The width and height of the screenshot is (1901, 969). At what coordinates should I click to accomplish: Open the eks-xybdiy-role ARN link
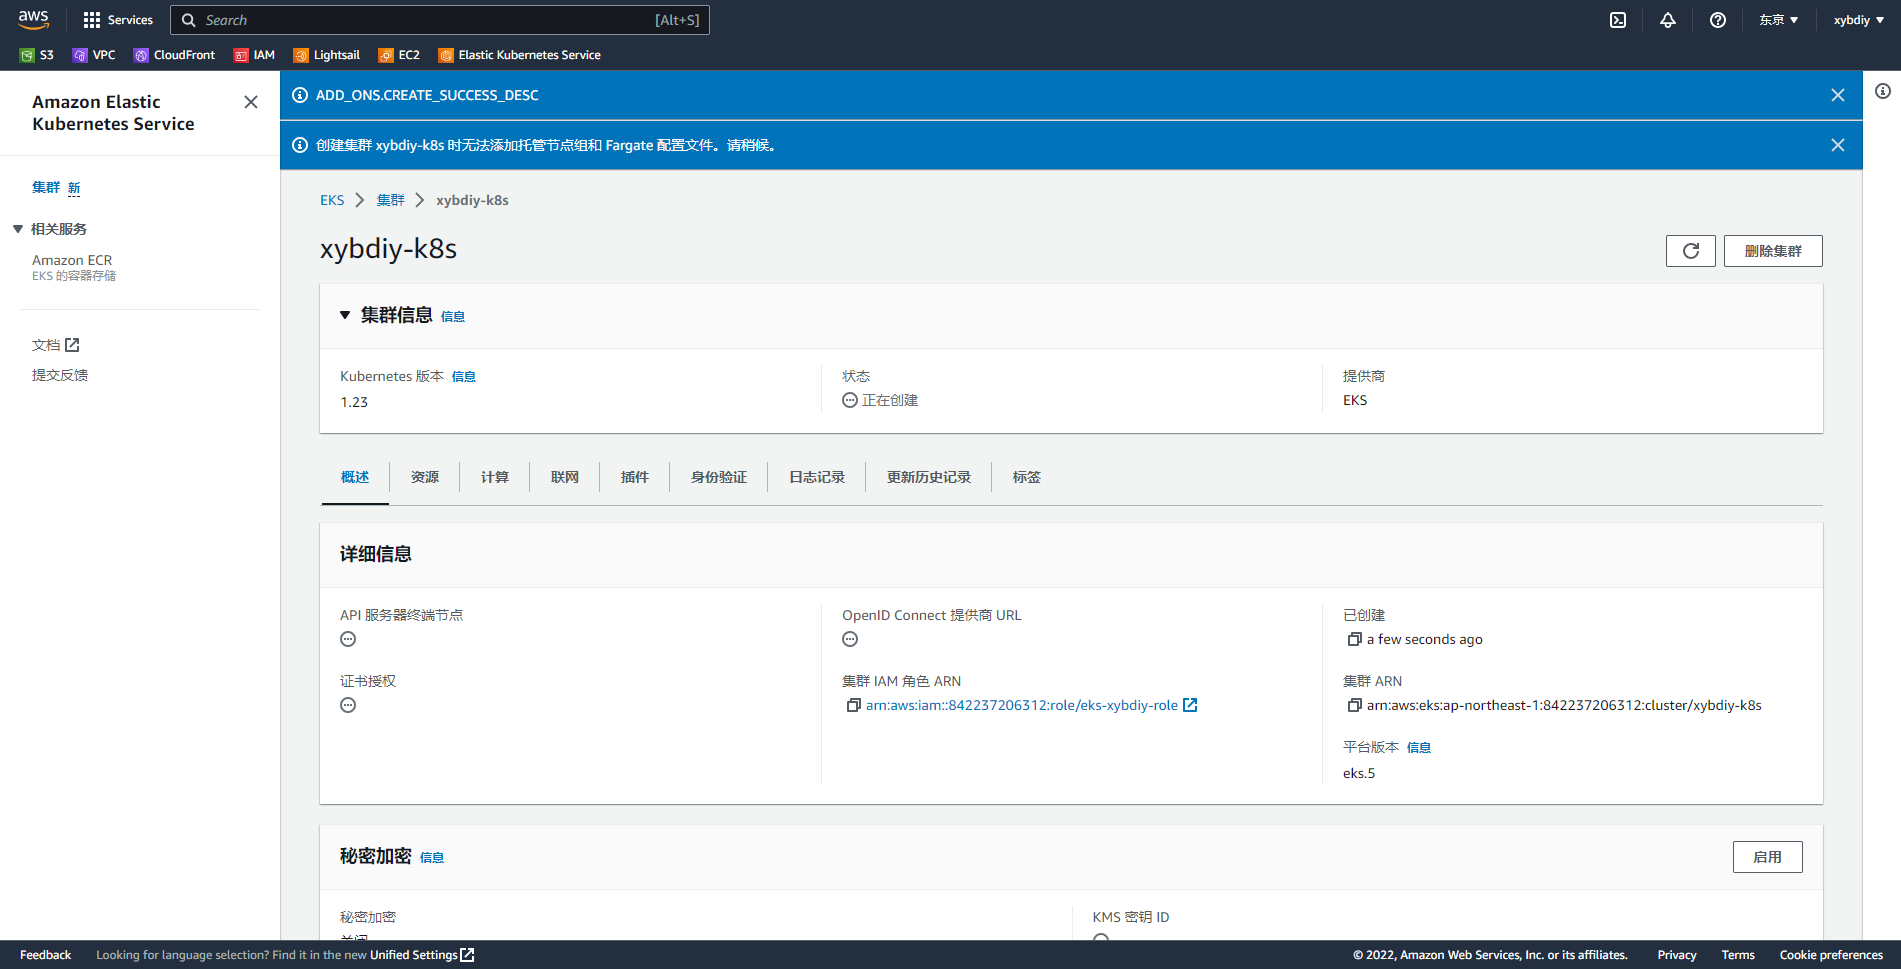[1022, 705]
